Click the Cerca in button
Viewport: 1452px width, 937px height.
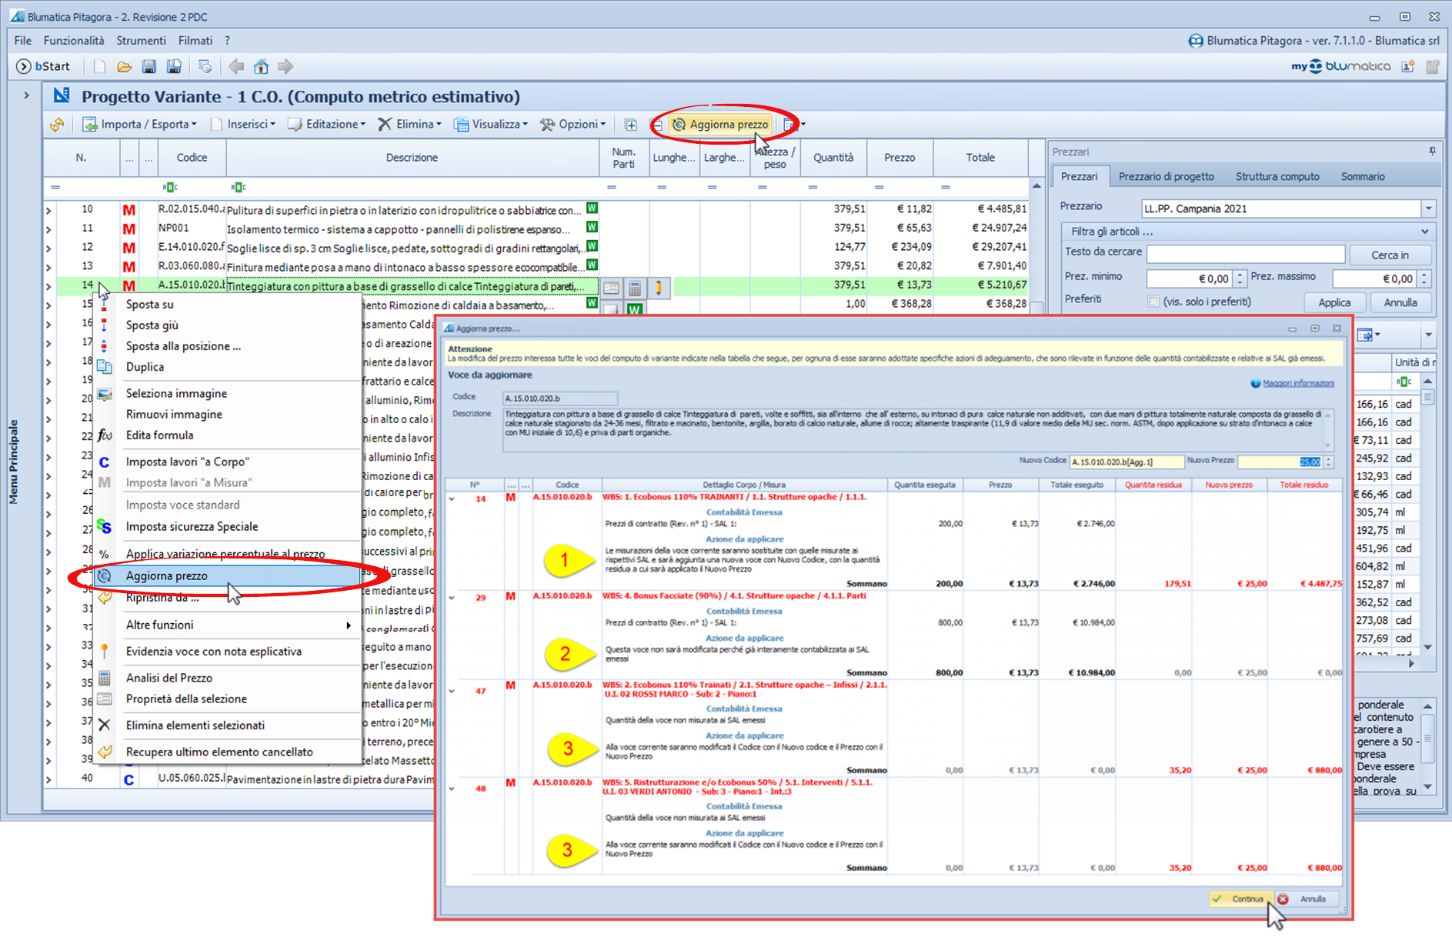coord(1390,255)
